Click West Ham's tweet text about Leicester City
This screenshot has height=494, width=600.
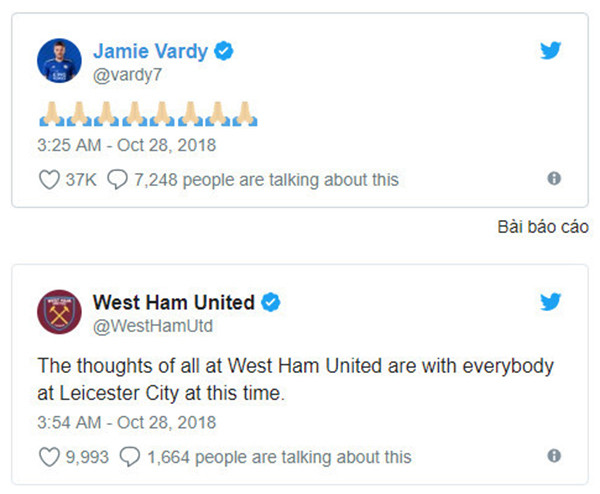tap(294, 381)
